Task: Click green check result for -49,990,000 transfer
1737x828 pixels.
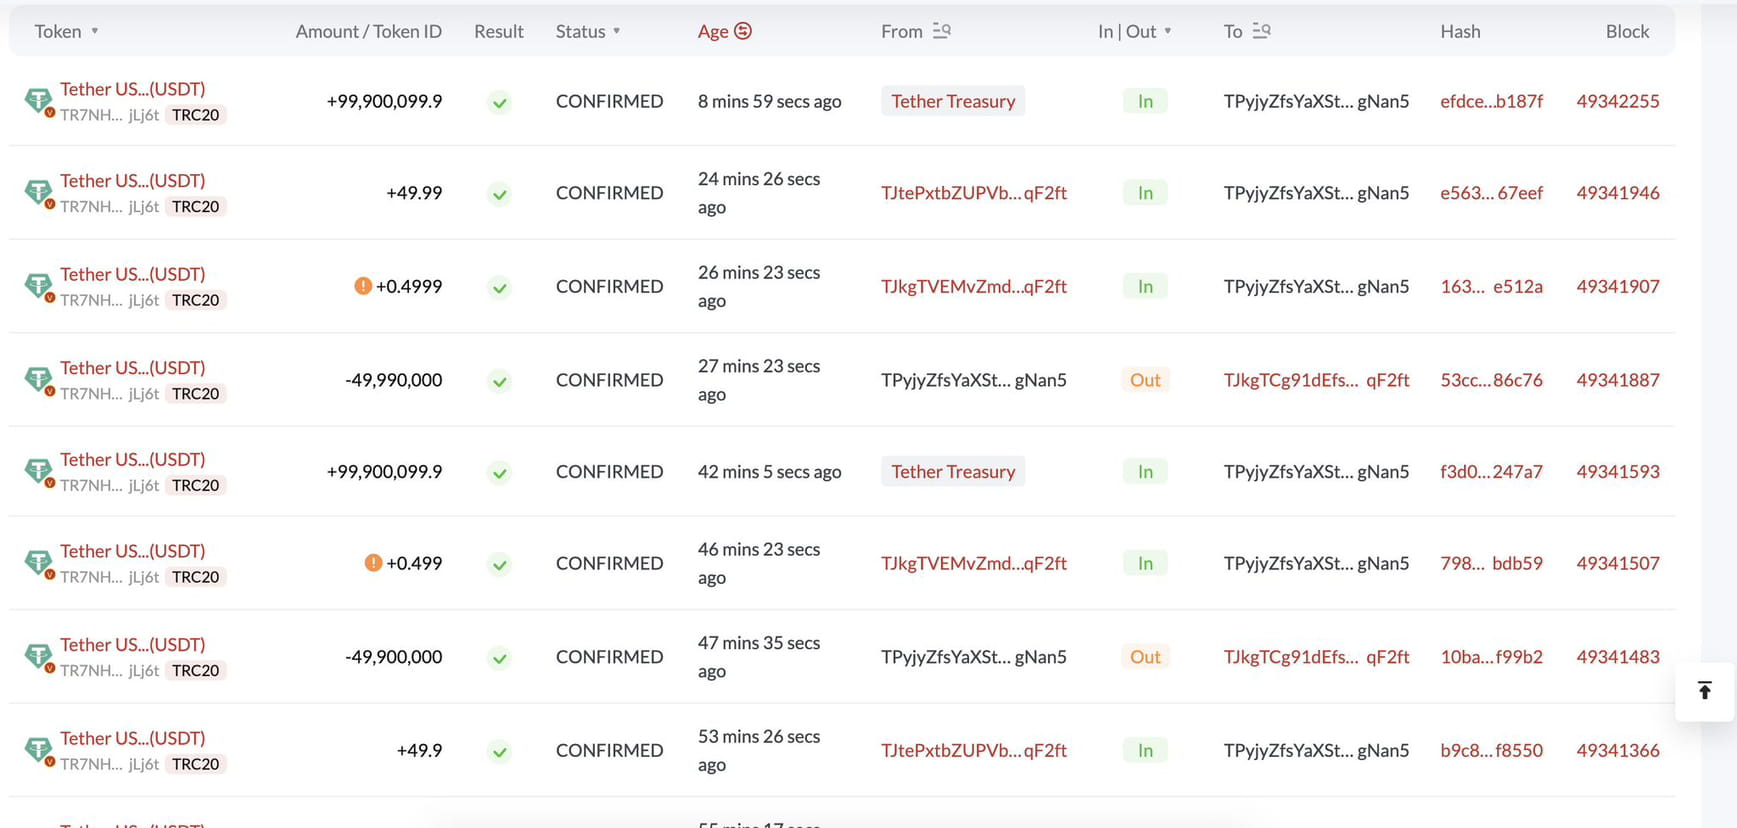Action: click(499, 381)
